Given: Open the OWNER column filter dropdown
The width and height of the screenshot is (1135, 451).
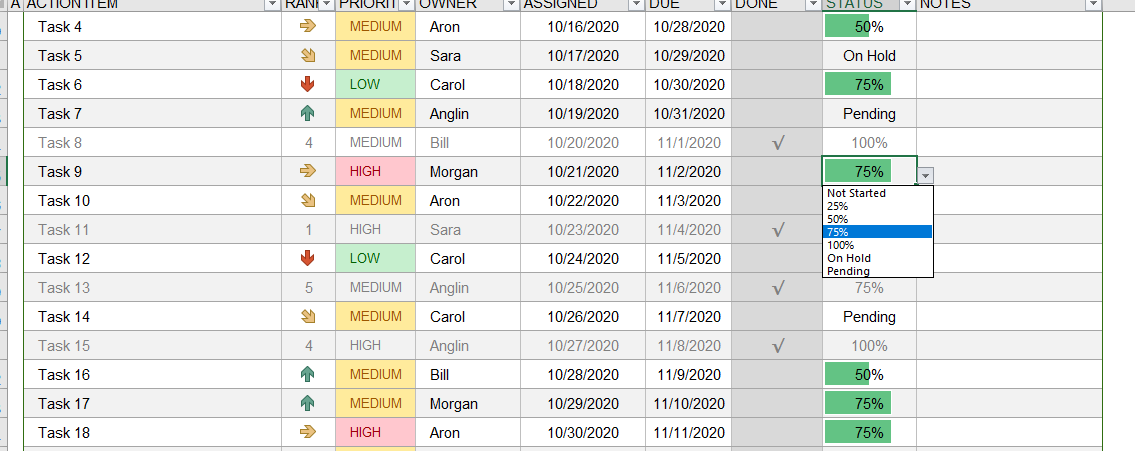Looking at the screenshot, I should 511,4.
